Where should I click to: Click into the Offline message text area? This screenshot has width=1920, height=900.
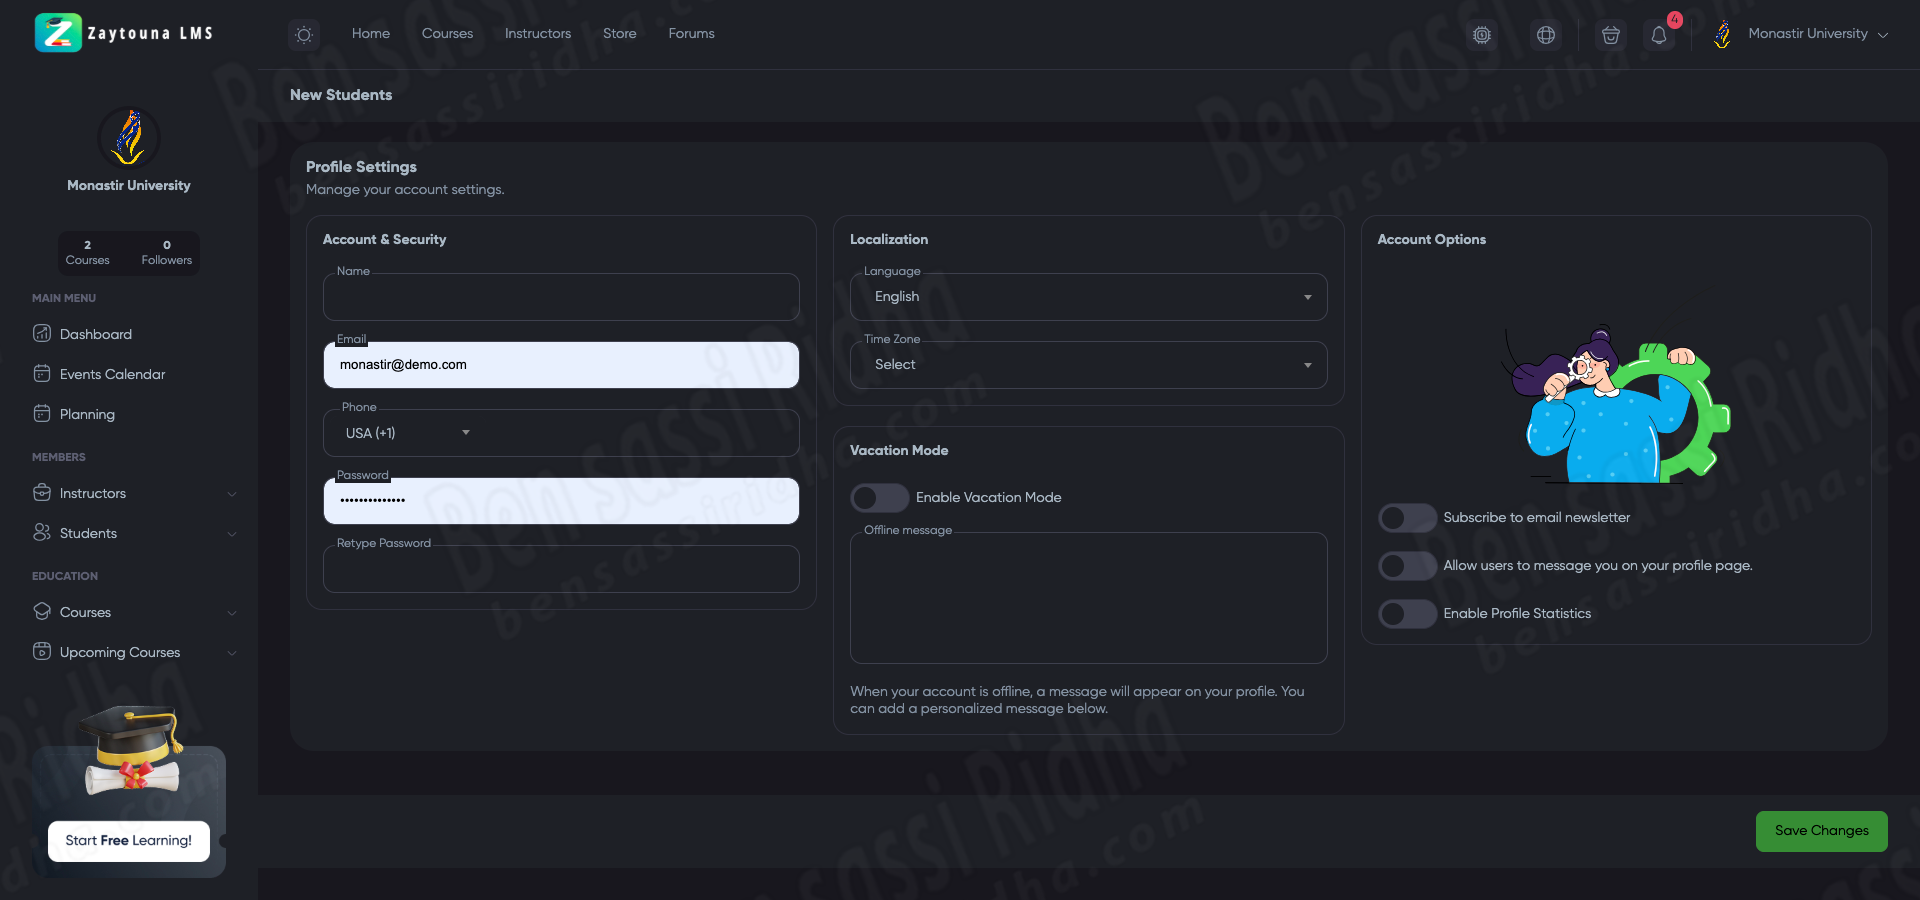pyautogui.click(x=1088, y=600)
